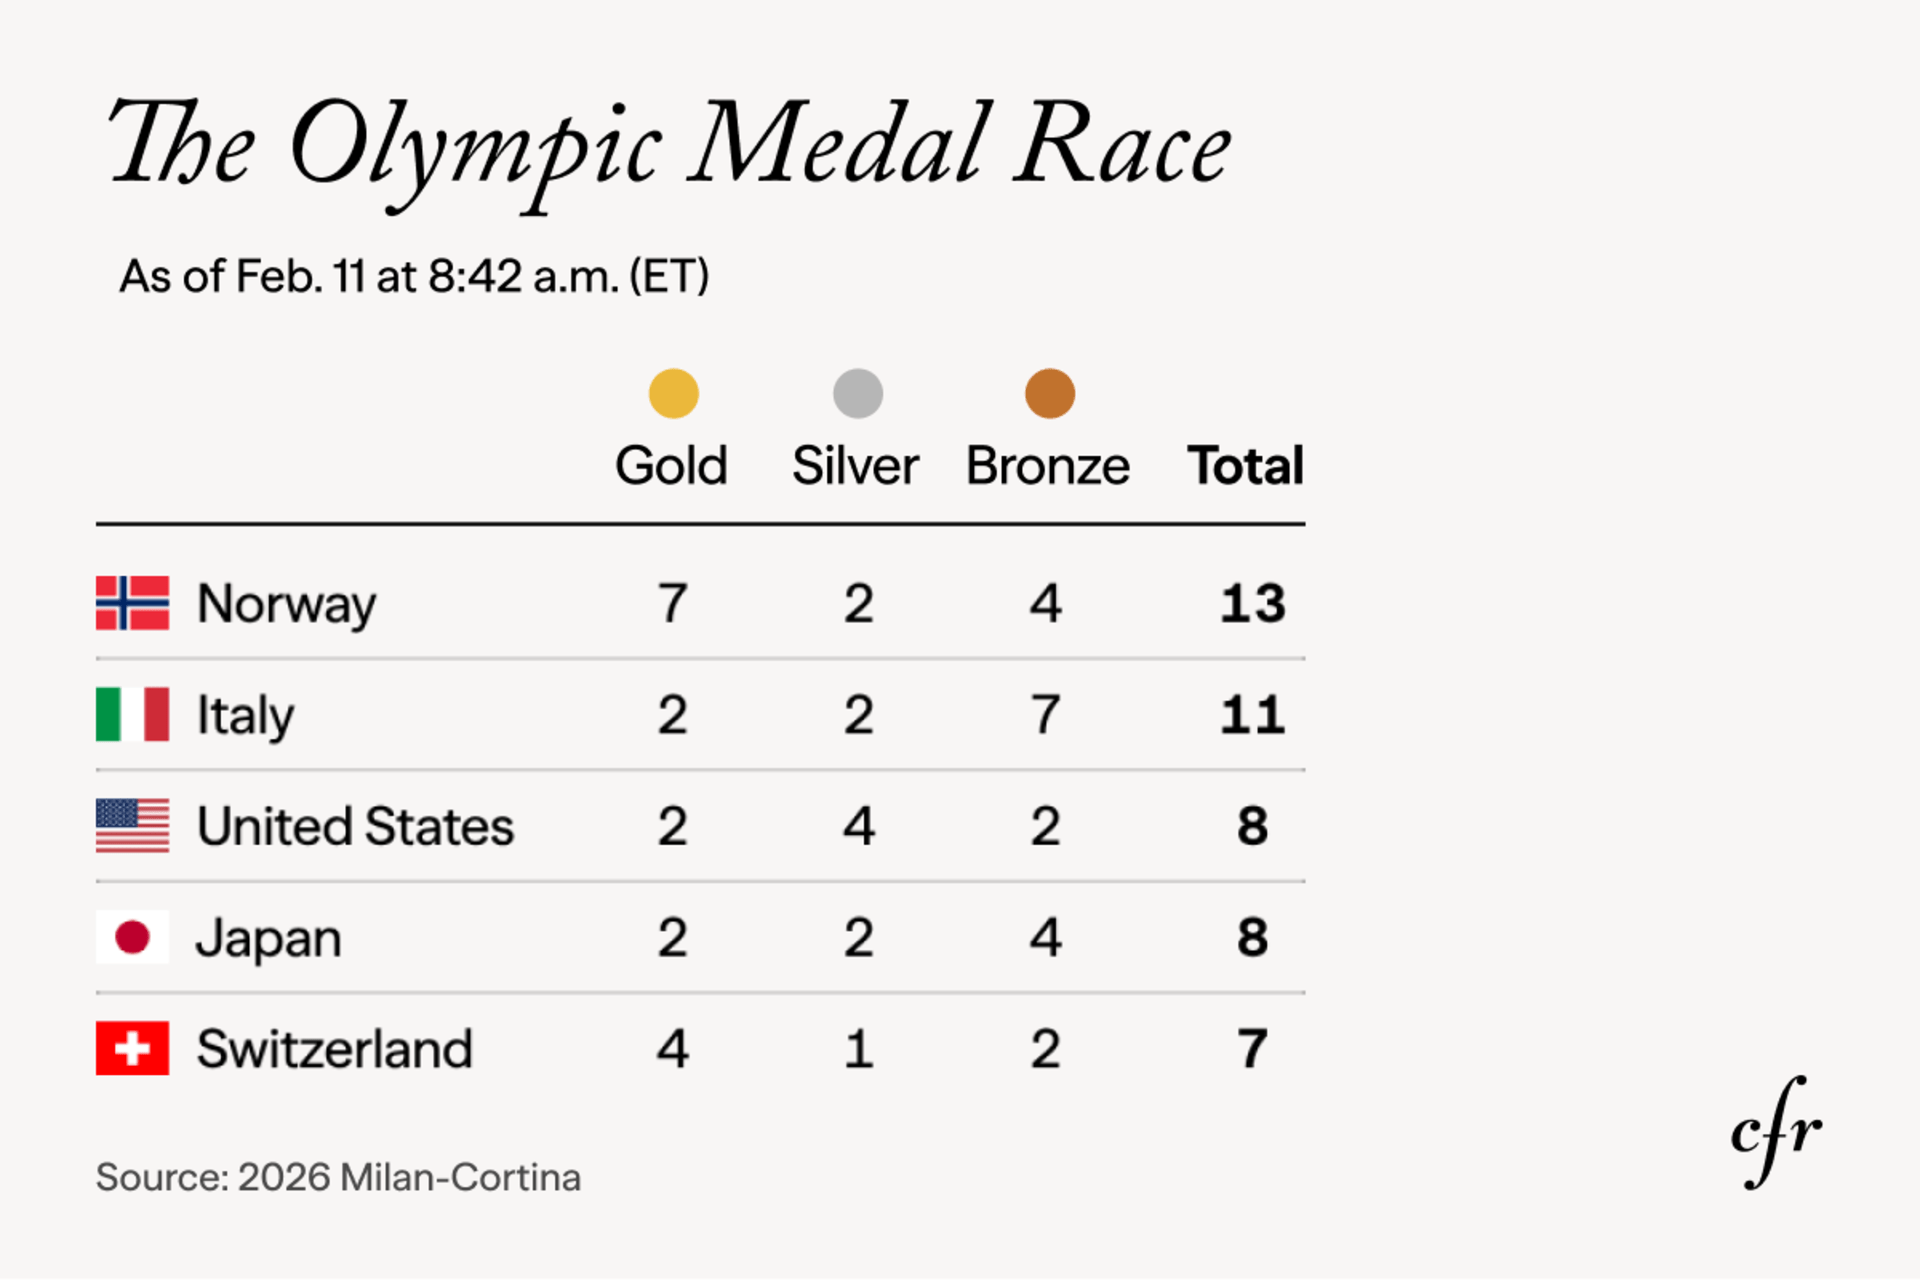This screenshot has height=1280, width=1920.
Task: Select the silver medal circle
Action: click(857, 393)
